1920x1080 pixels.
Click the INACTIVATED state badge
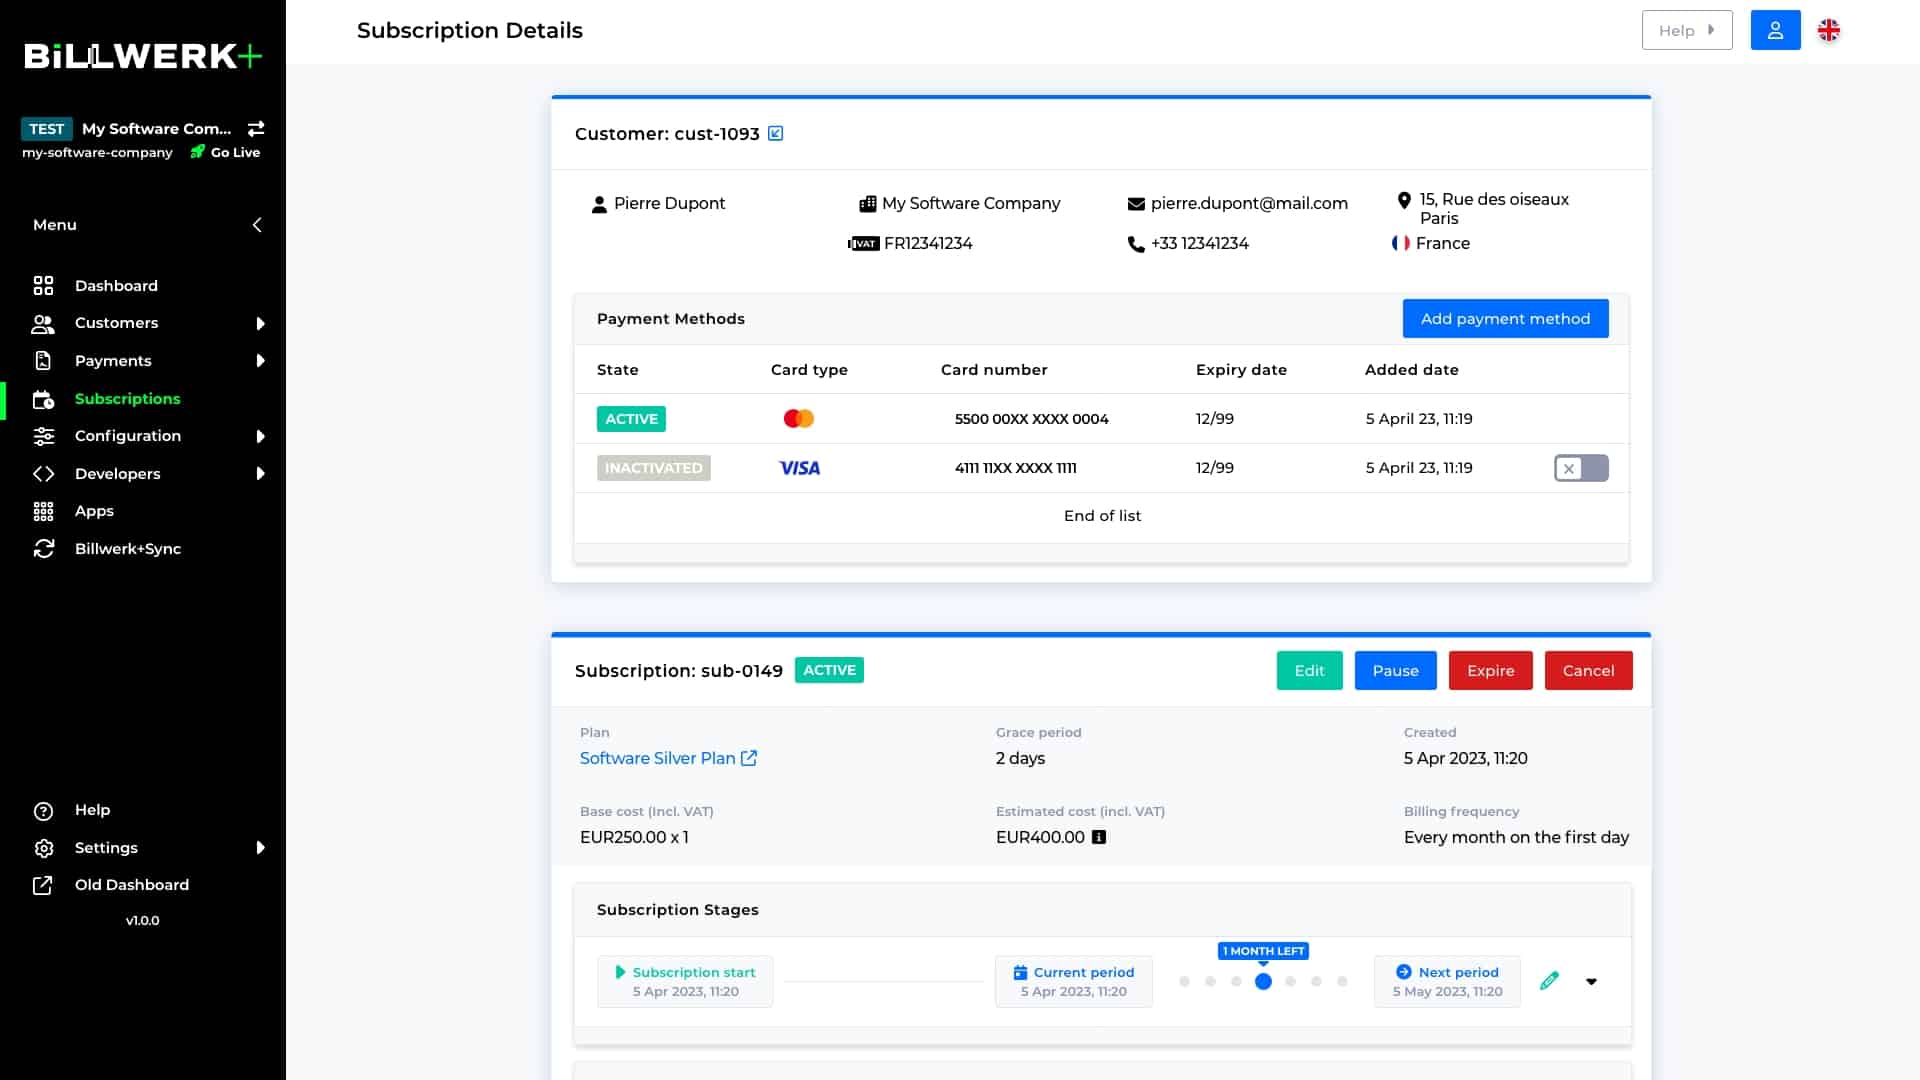(654, 468)
